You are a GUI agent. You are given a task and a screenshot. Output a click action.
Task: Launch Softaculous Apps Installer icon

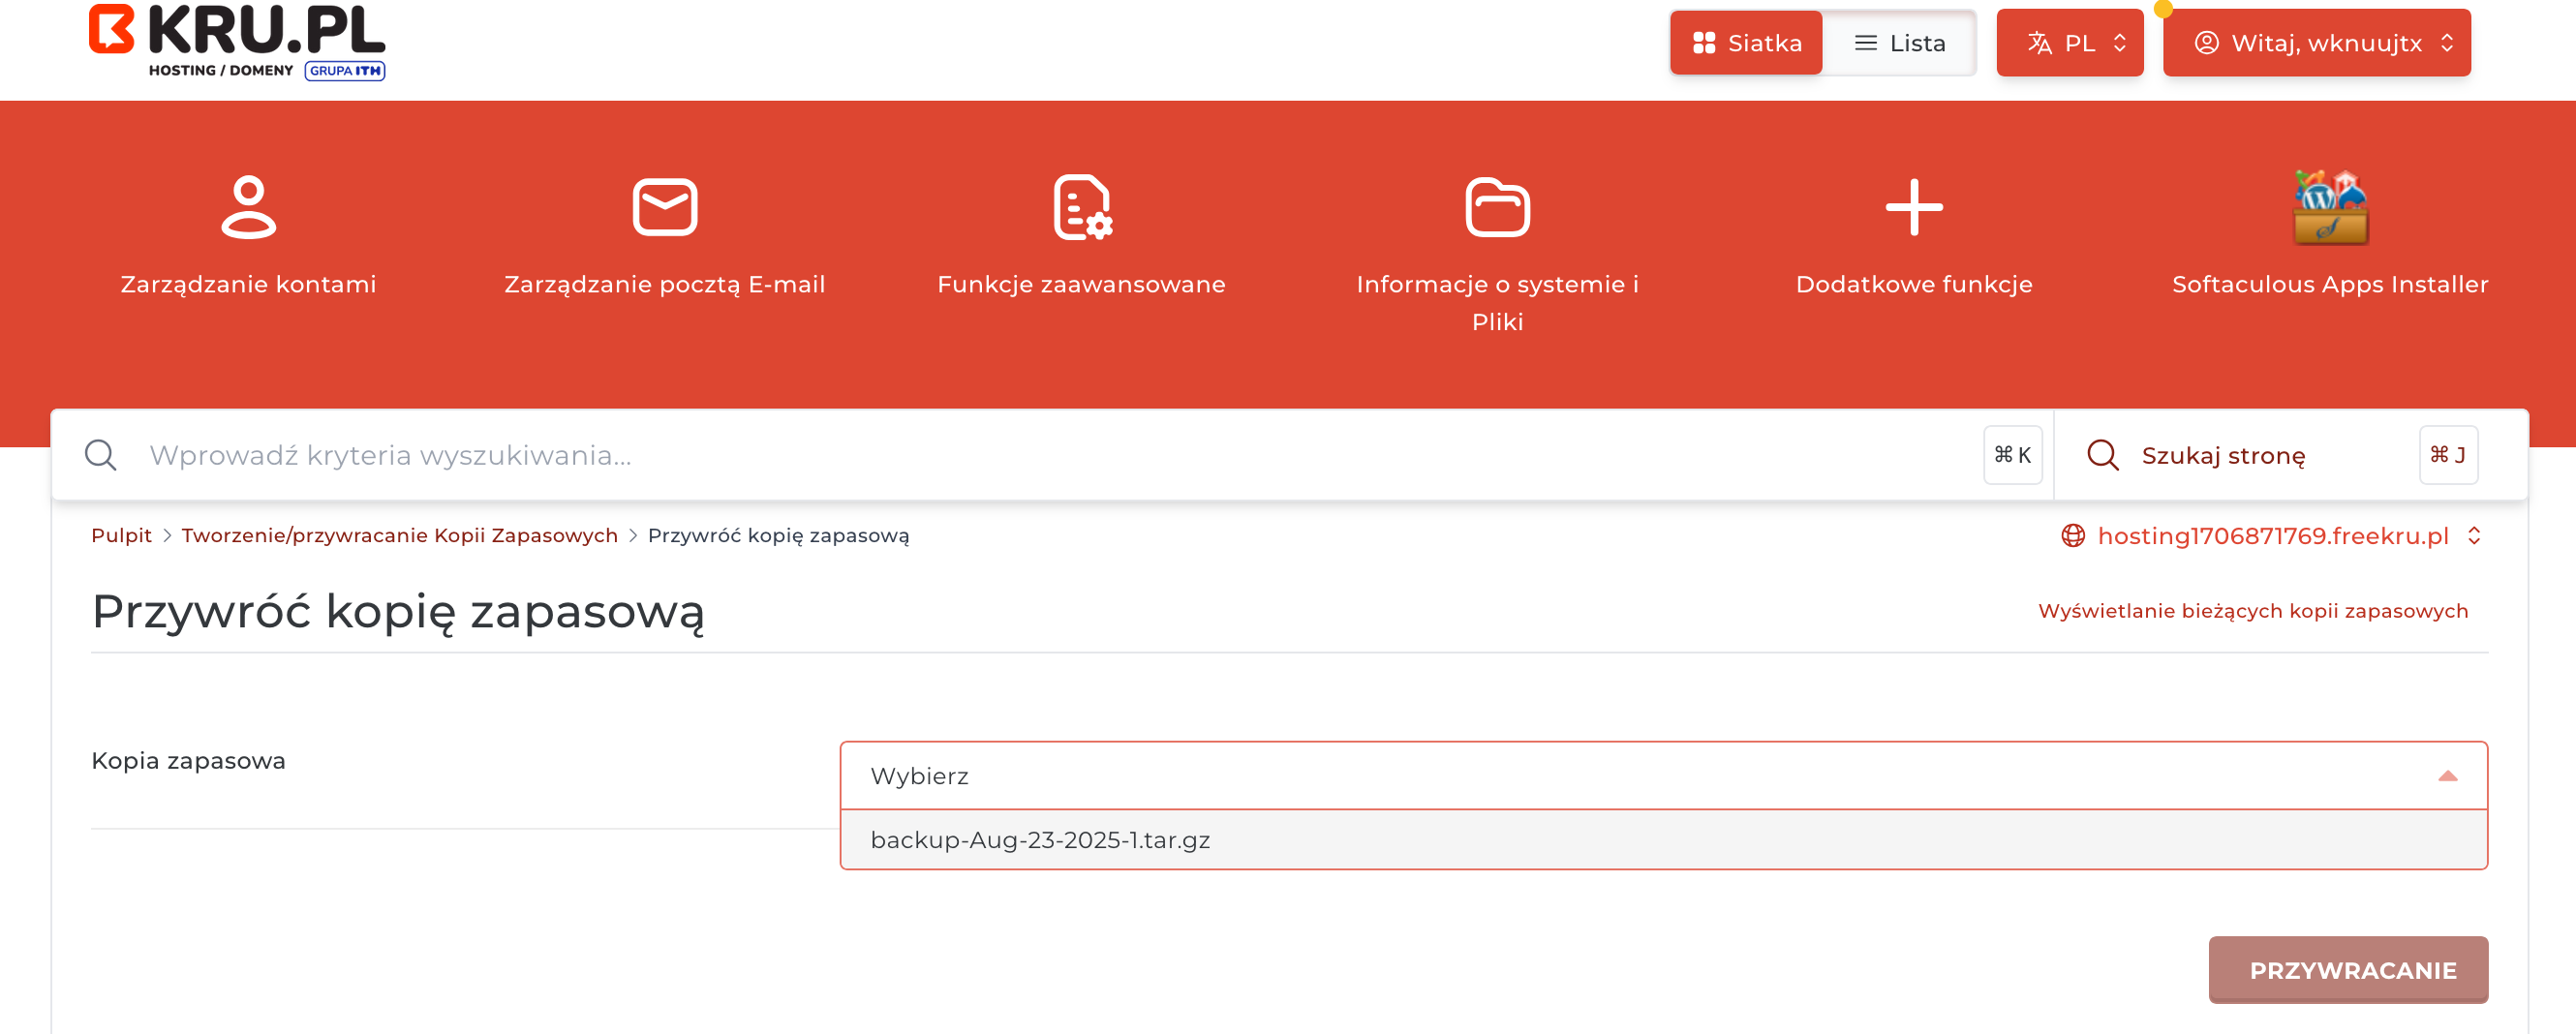pos(2329,207)
